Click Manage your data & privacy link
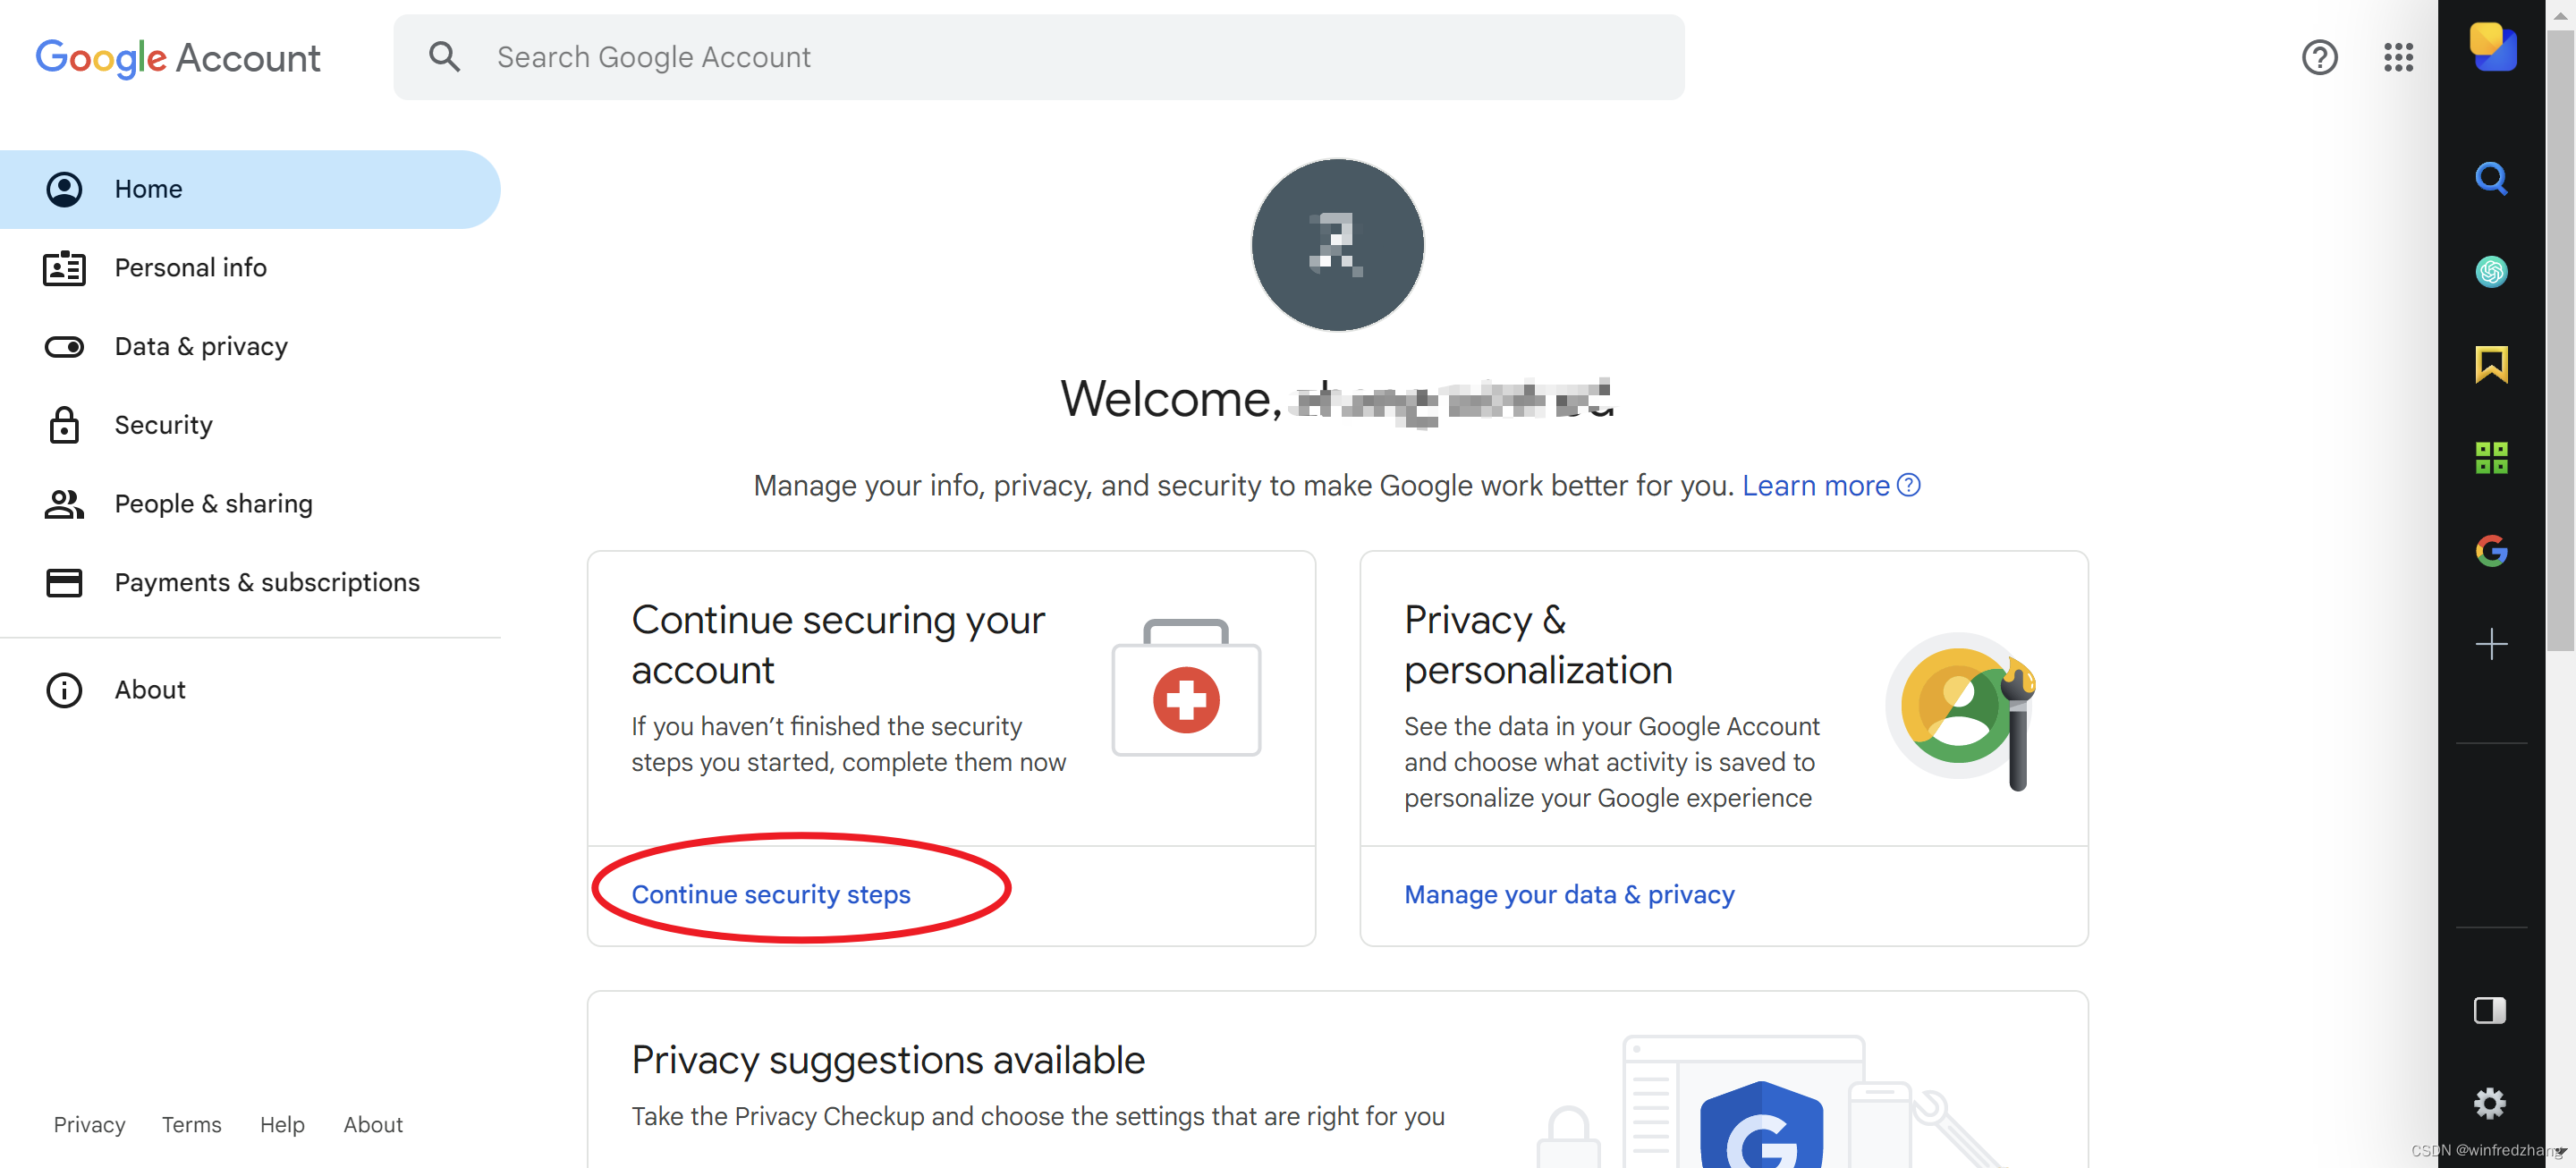 point(1568,894)
